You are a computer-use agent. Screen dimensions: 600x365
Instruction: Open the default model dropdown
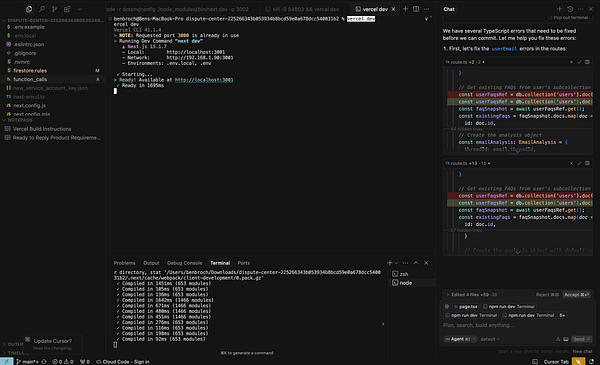490,339
